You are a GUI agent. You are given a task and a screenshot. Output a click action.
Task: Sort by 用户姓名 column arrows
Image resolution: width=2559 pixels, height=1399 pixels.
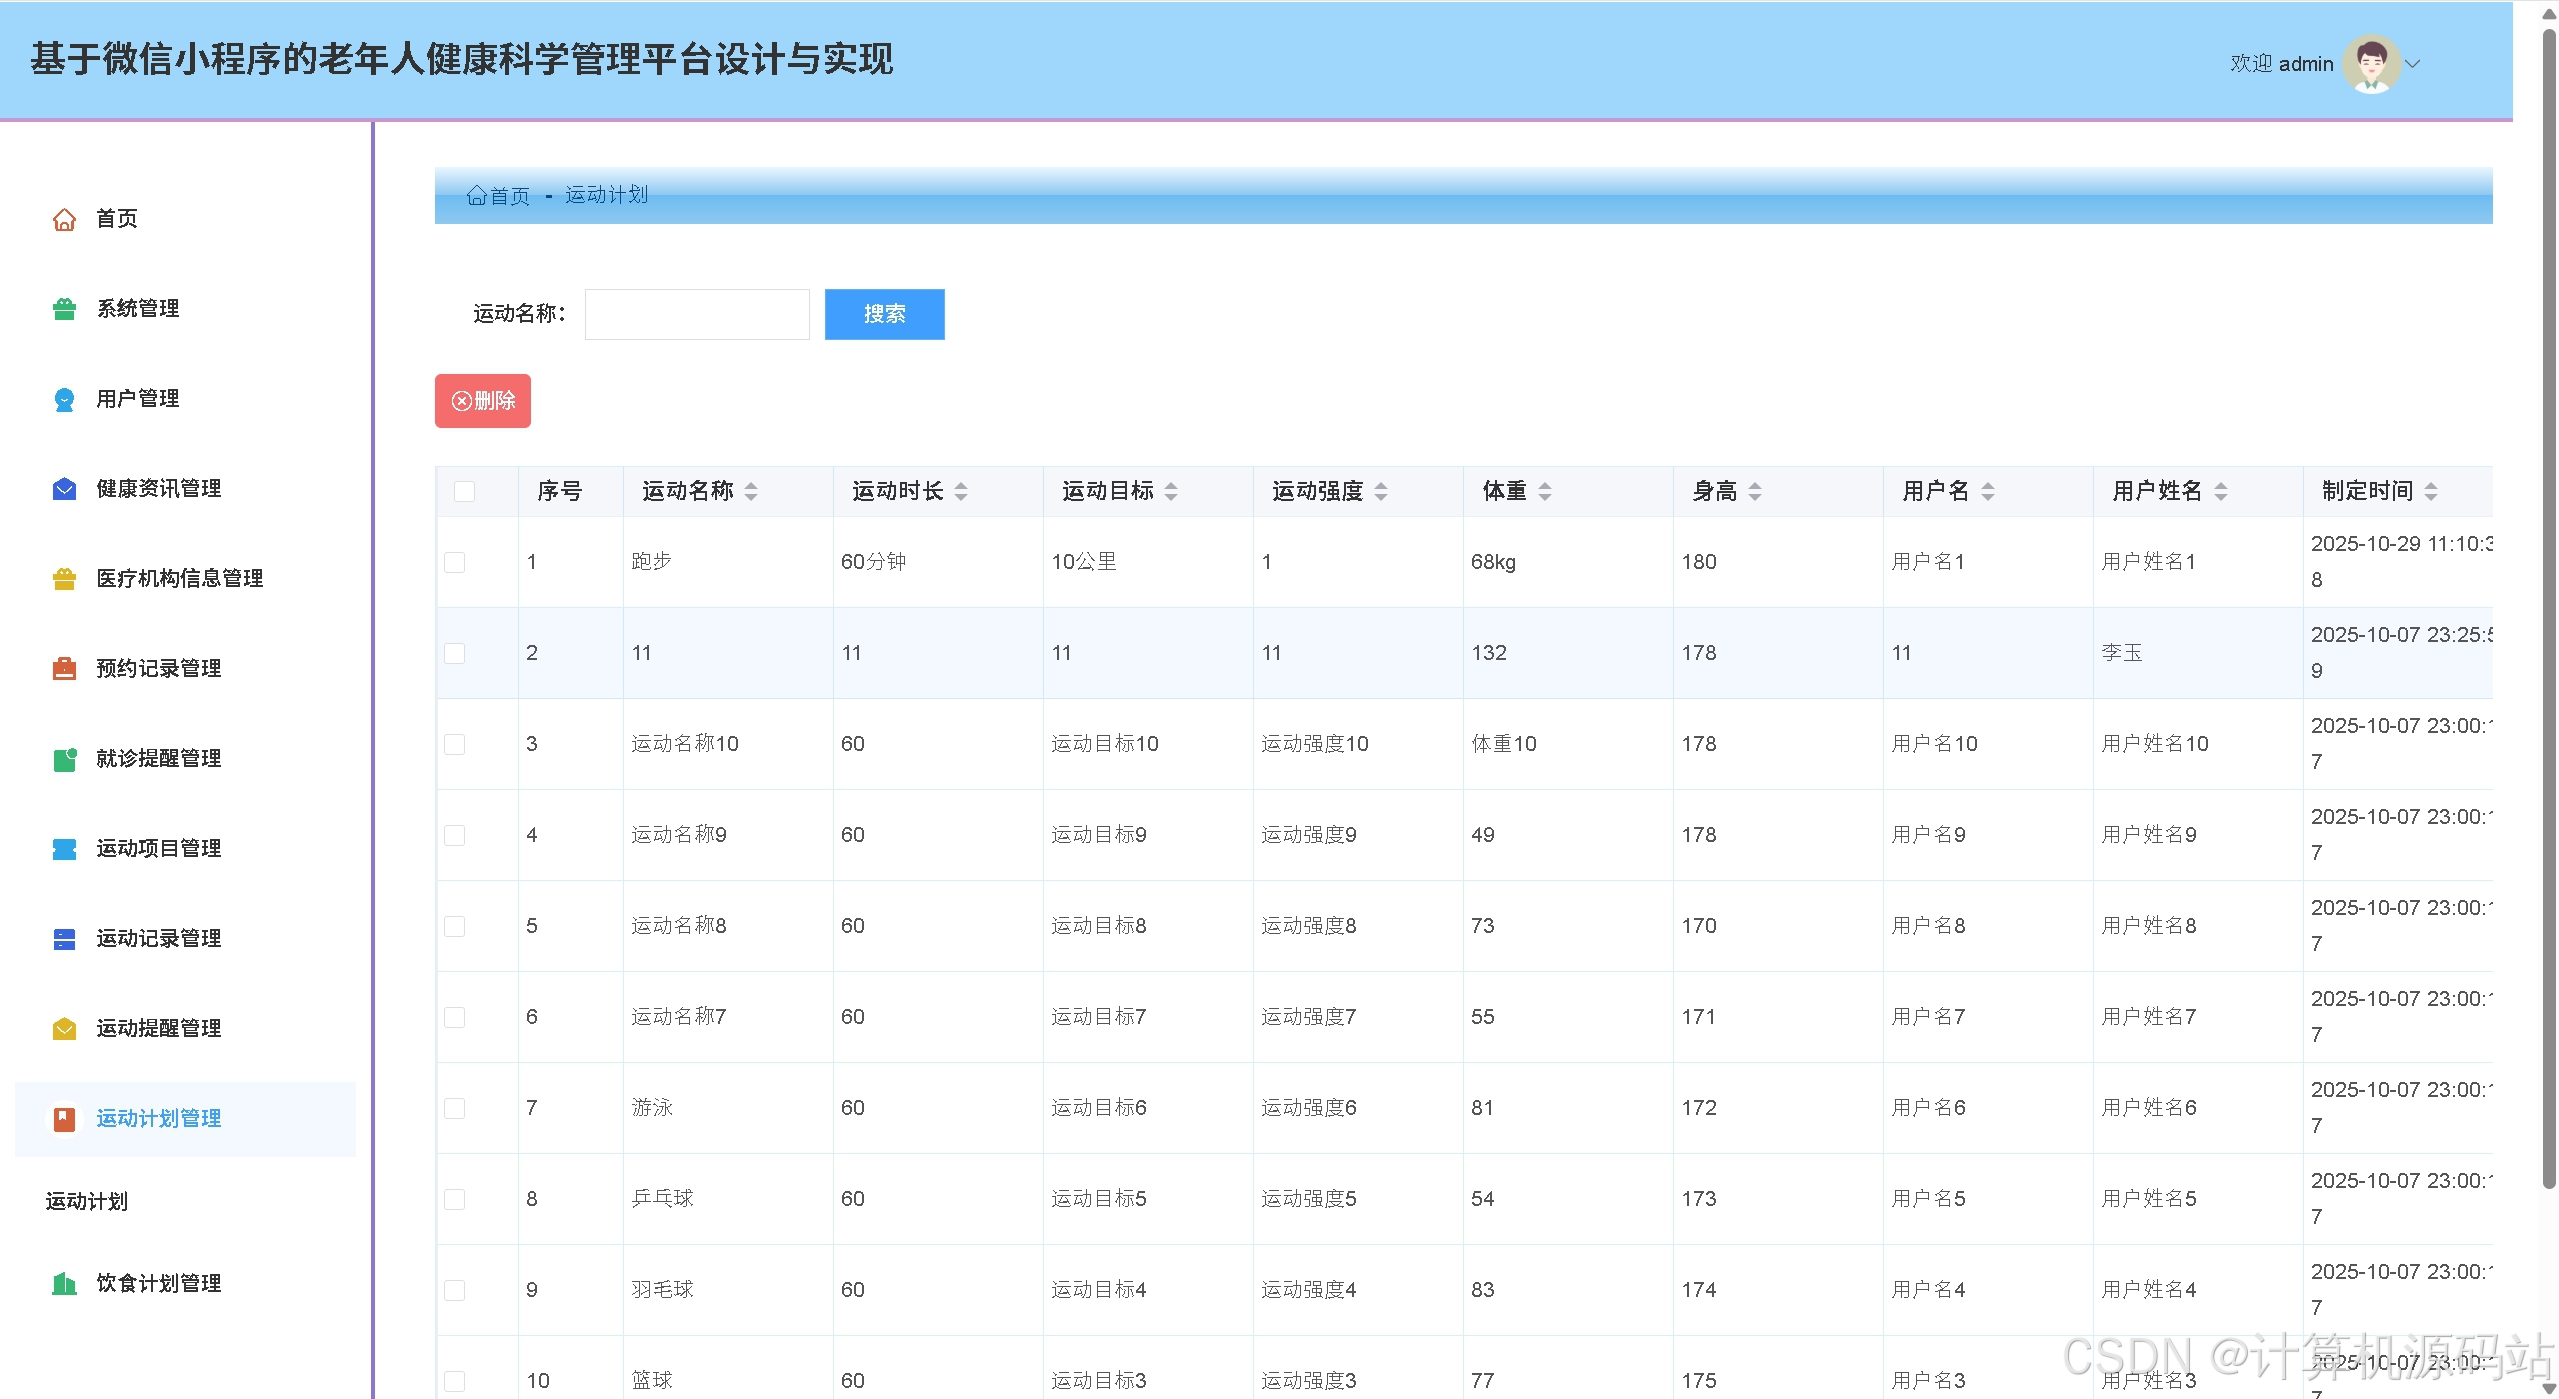pyautogui.click(x=2221, y=491)
